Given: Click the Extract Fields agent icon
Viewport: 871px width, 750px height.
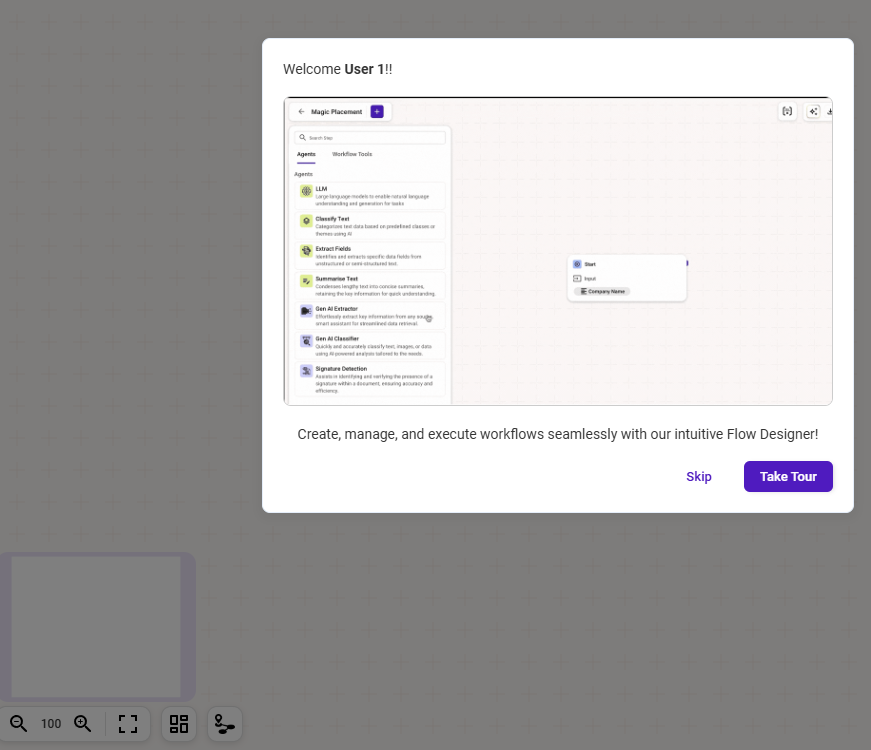Looking at the screenshot, I should 306,251.
